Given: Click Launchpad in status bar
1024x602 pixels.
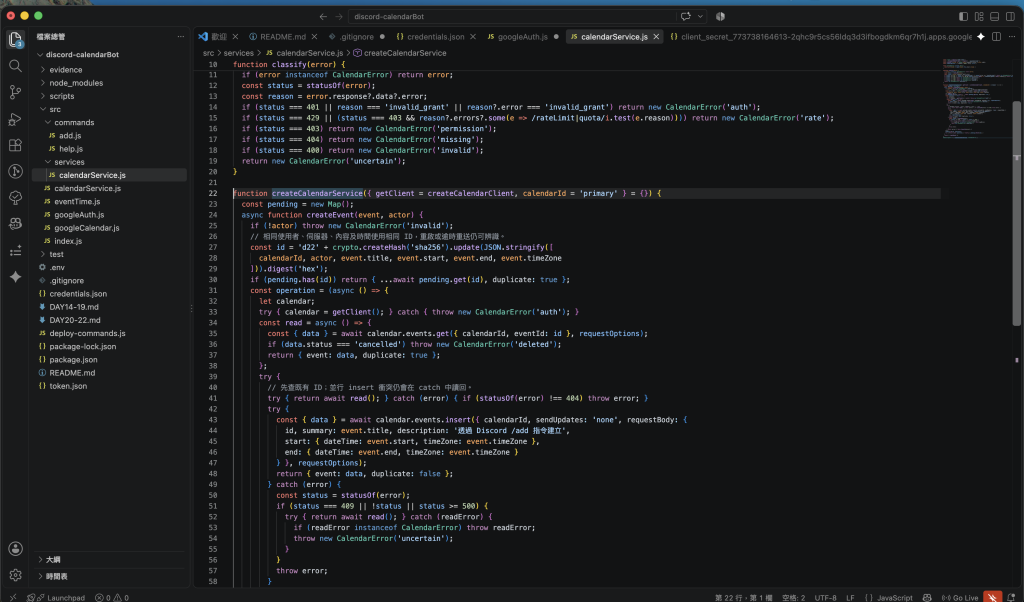Looking at the screenshot, I should (56, 597).
